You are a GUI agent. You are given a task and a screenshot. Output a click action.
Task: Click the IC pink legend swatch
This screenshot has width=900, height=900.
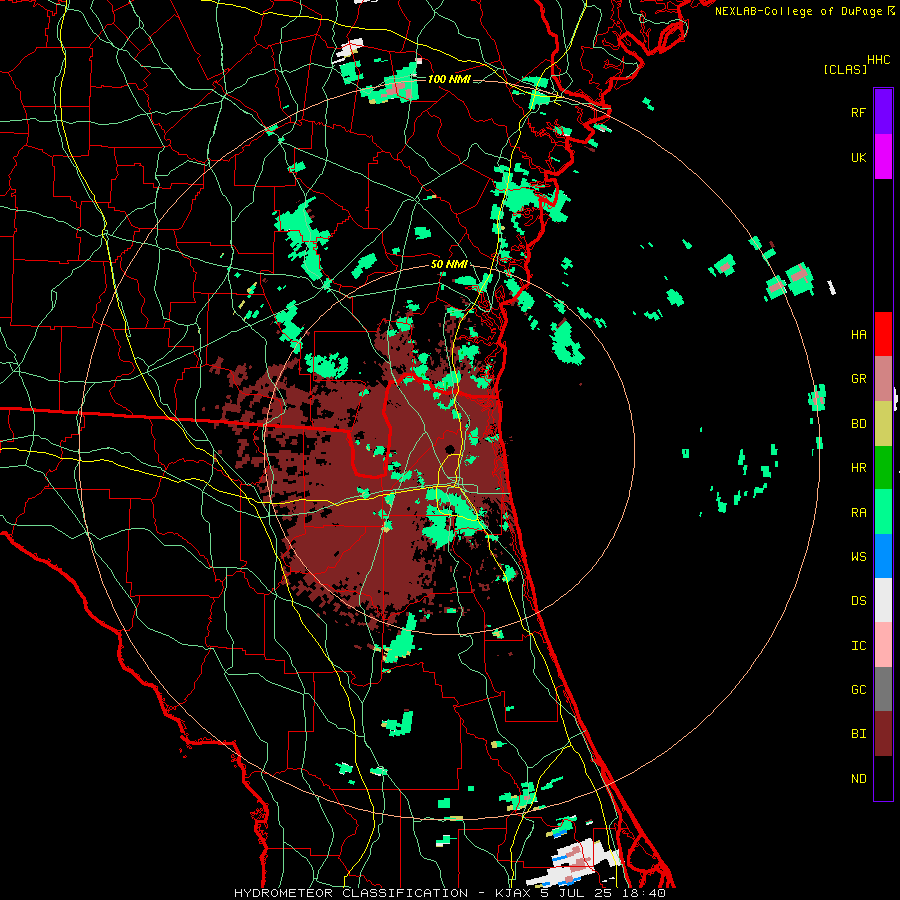point(883,645)
